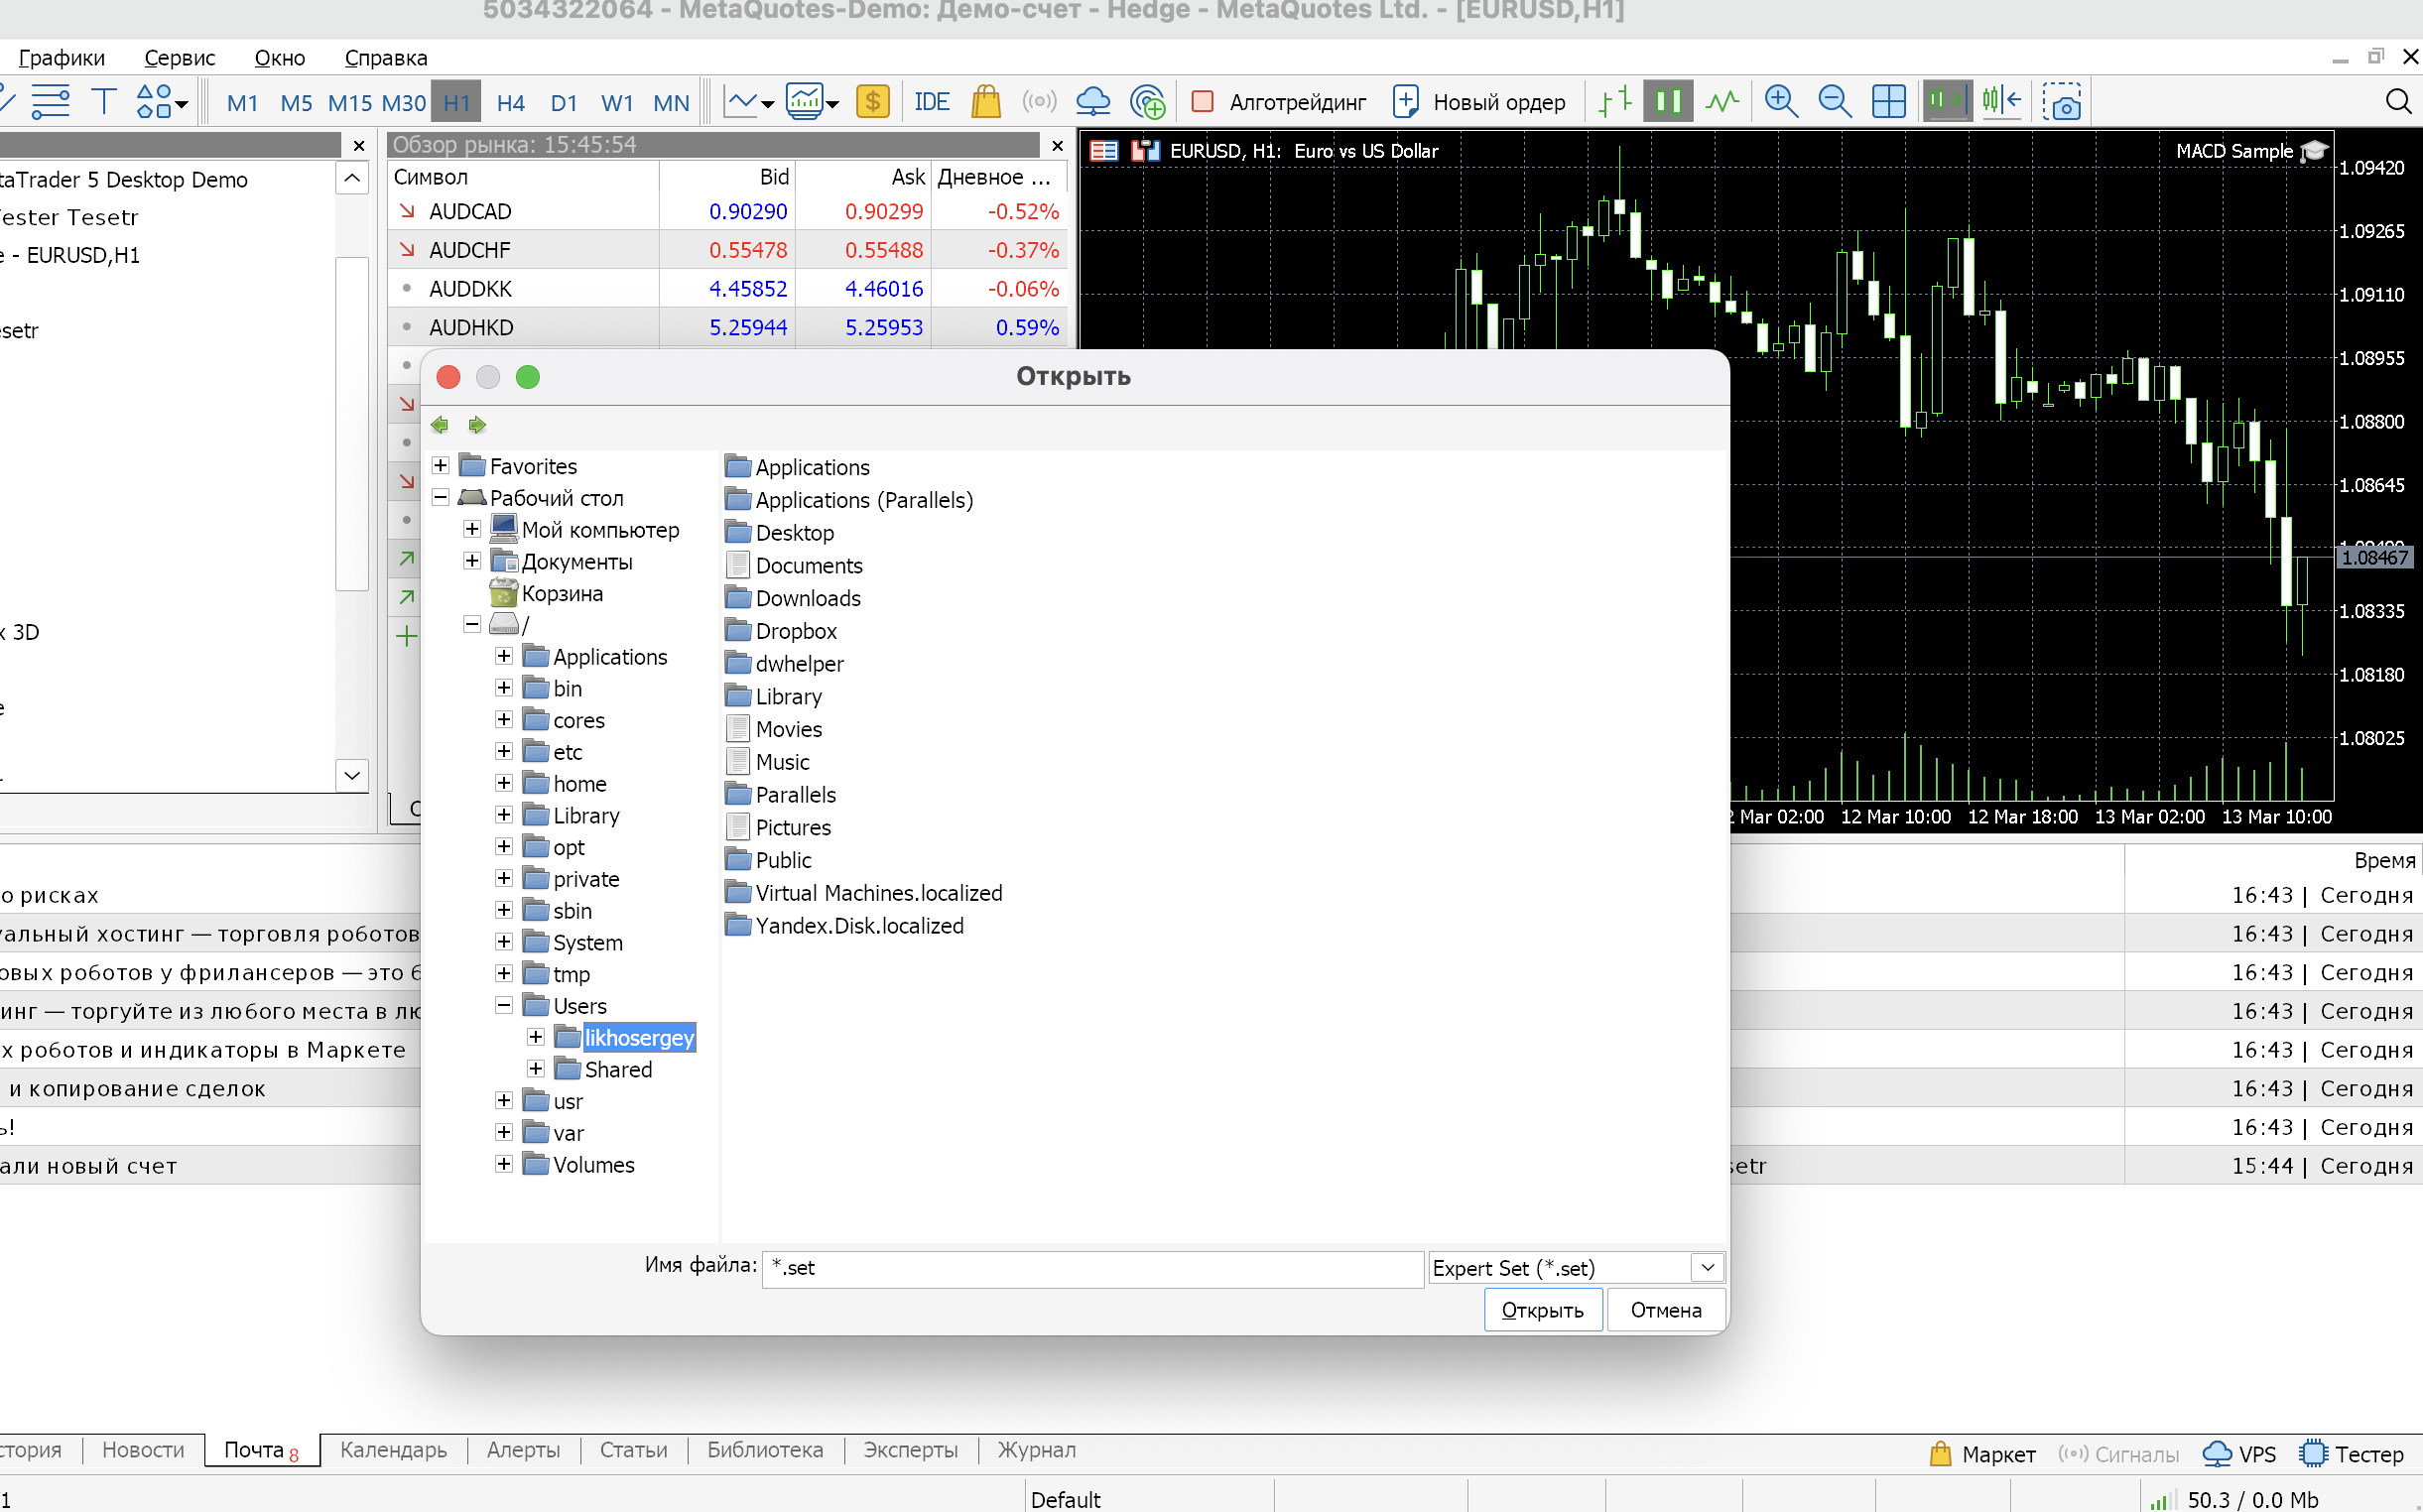Open Тестер in bottom bar
2423x1512 pixels.
pos(2353,1455)
